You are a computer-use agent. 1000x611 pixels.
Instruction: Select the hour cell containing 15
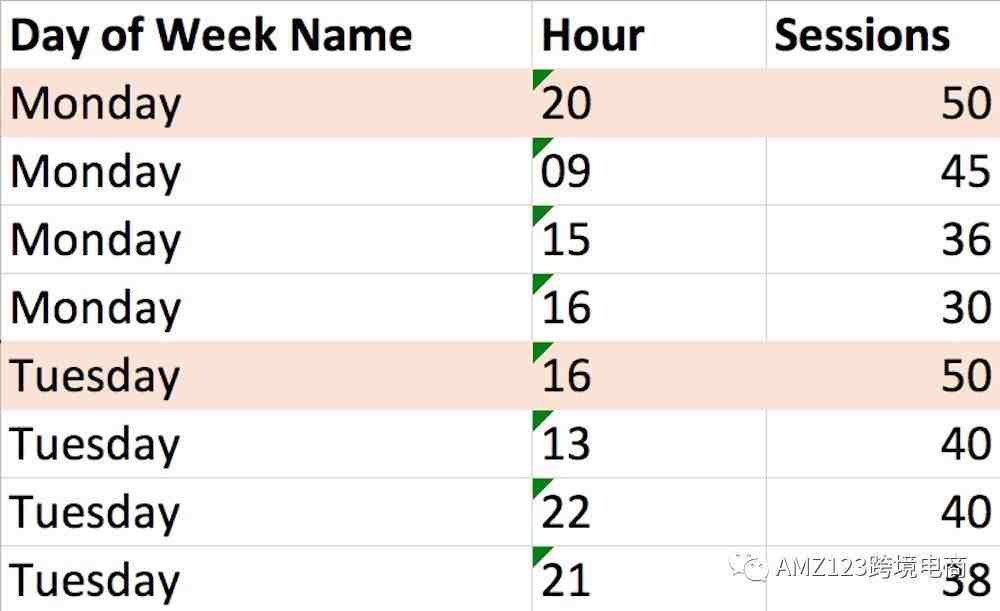point(648,240)
